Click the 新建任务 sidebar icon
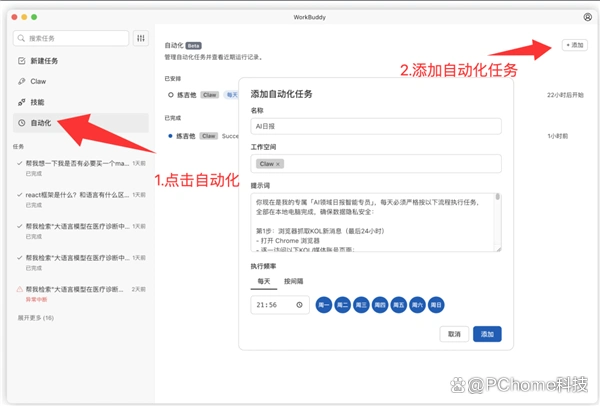The image size is (600, 406). click(x=22, y=61)
